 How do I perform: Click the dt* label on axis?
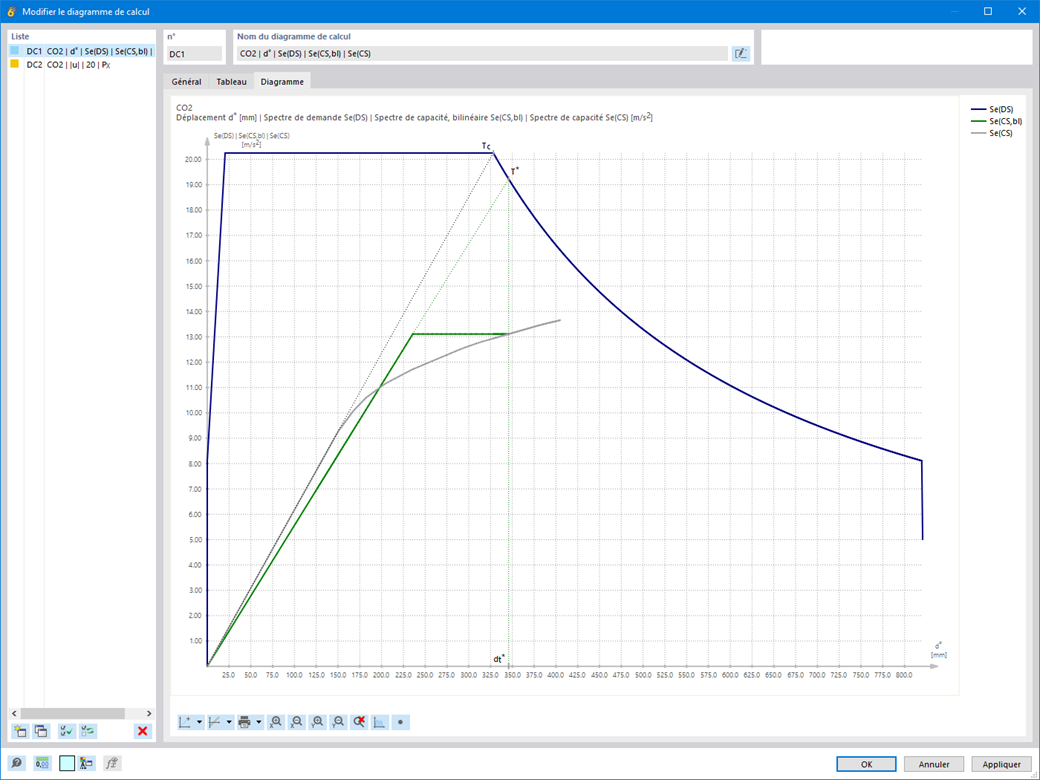pyautogui.click(x=499, y=659)
